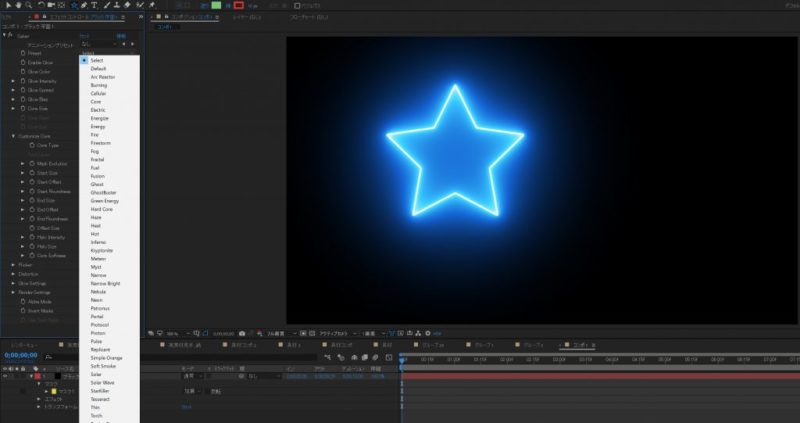Select the Pen tool
This screenshot has width=800, height=423.
point(86,4)
